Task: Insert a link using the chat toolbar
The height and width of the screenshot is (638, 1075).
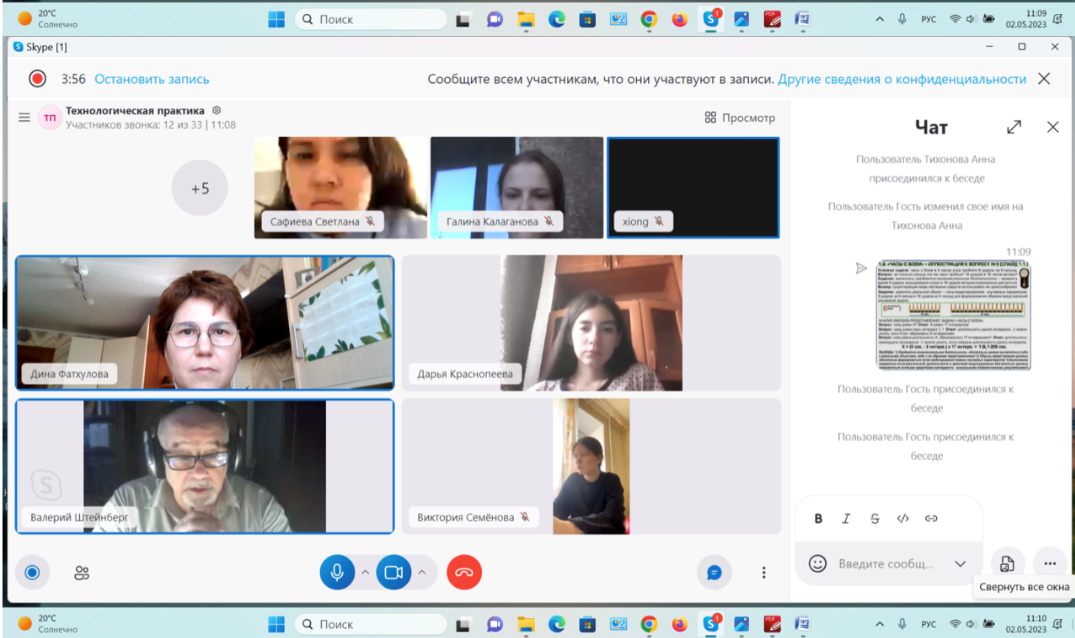Action: 931,518
